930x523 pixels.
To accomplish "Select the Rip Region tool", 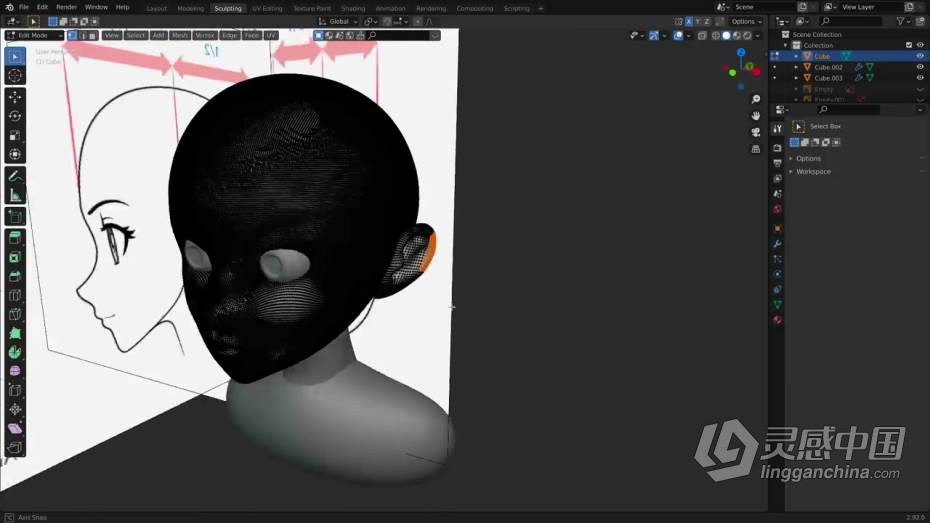I will click(x=15, y=447).
